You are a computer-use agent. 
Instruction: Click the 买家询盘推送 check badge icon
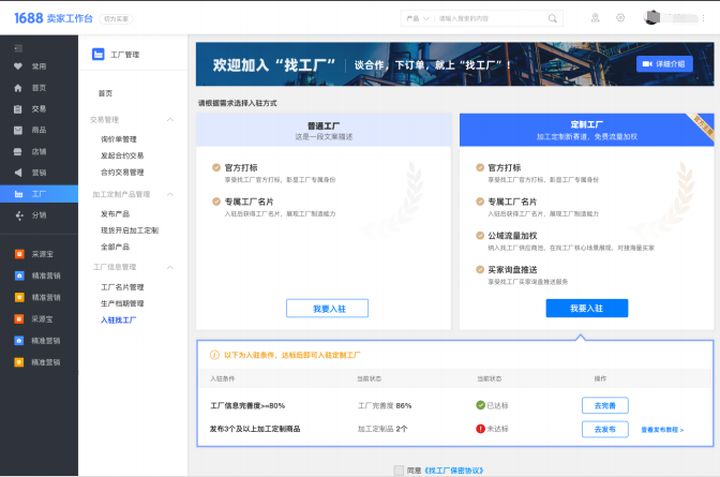click(x=480, y=269)
